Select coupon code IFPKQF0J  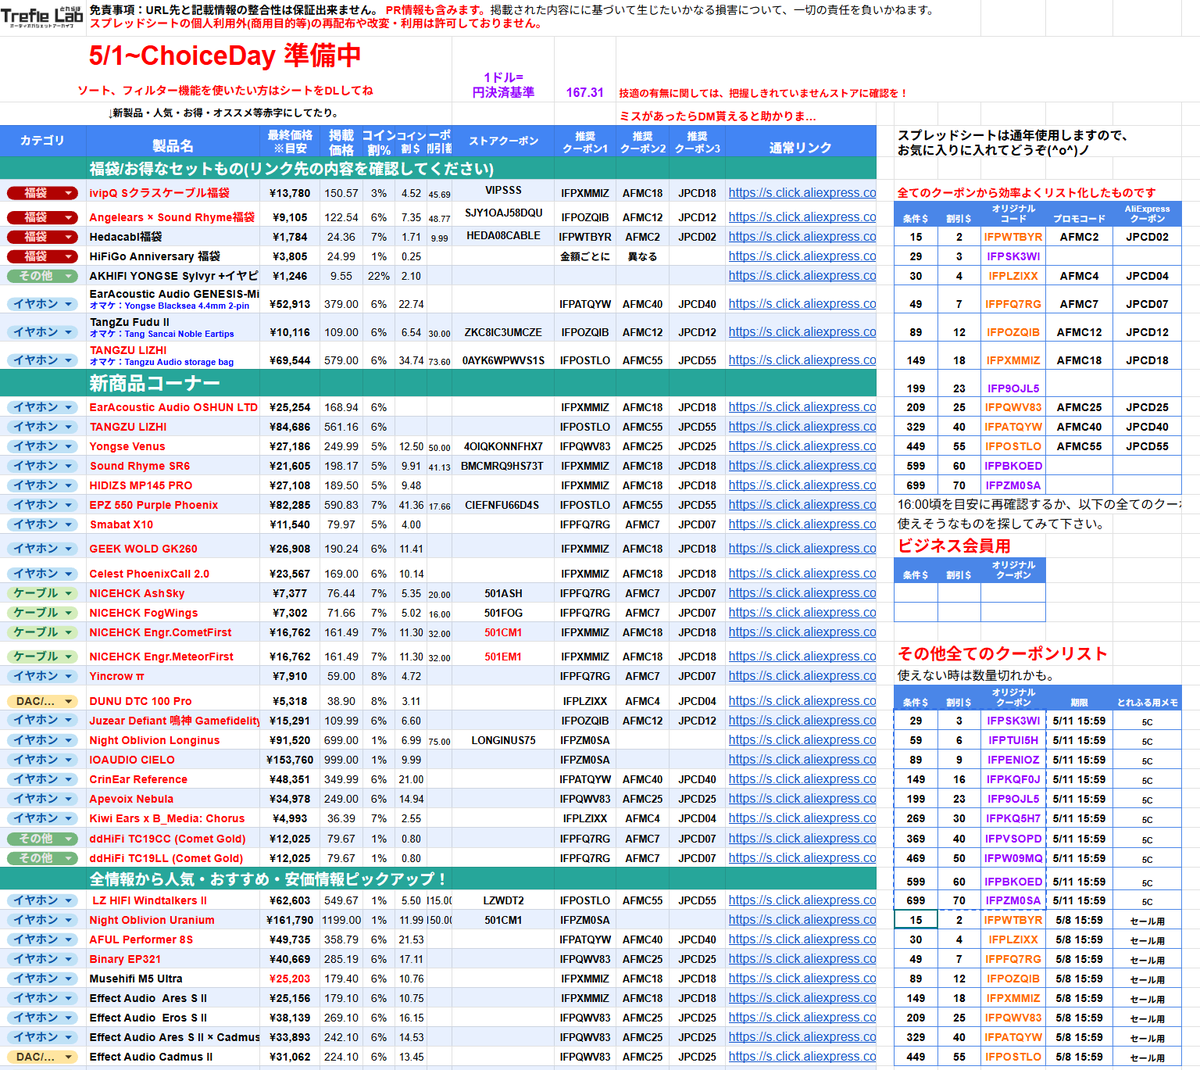pos(1013,779)
